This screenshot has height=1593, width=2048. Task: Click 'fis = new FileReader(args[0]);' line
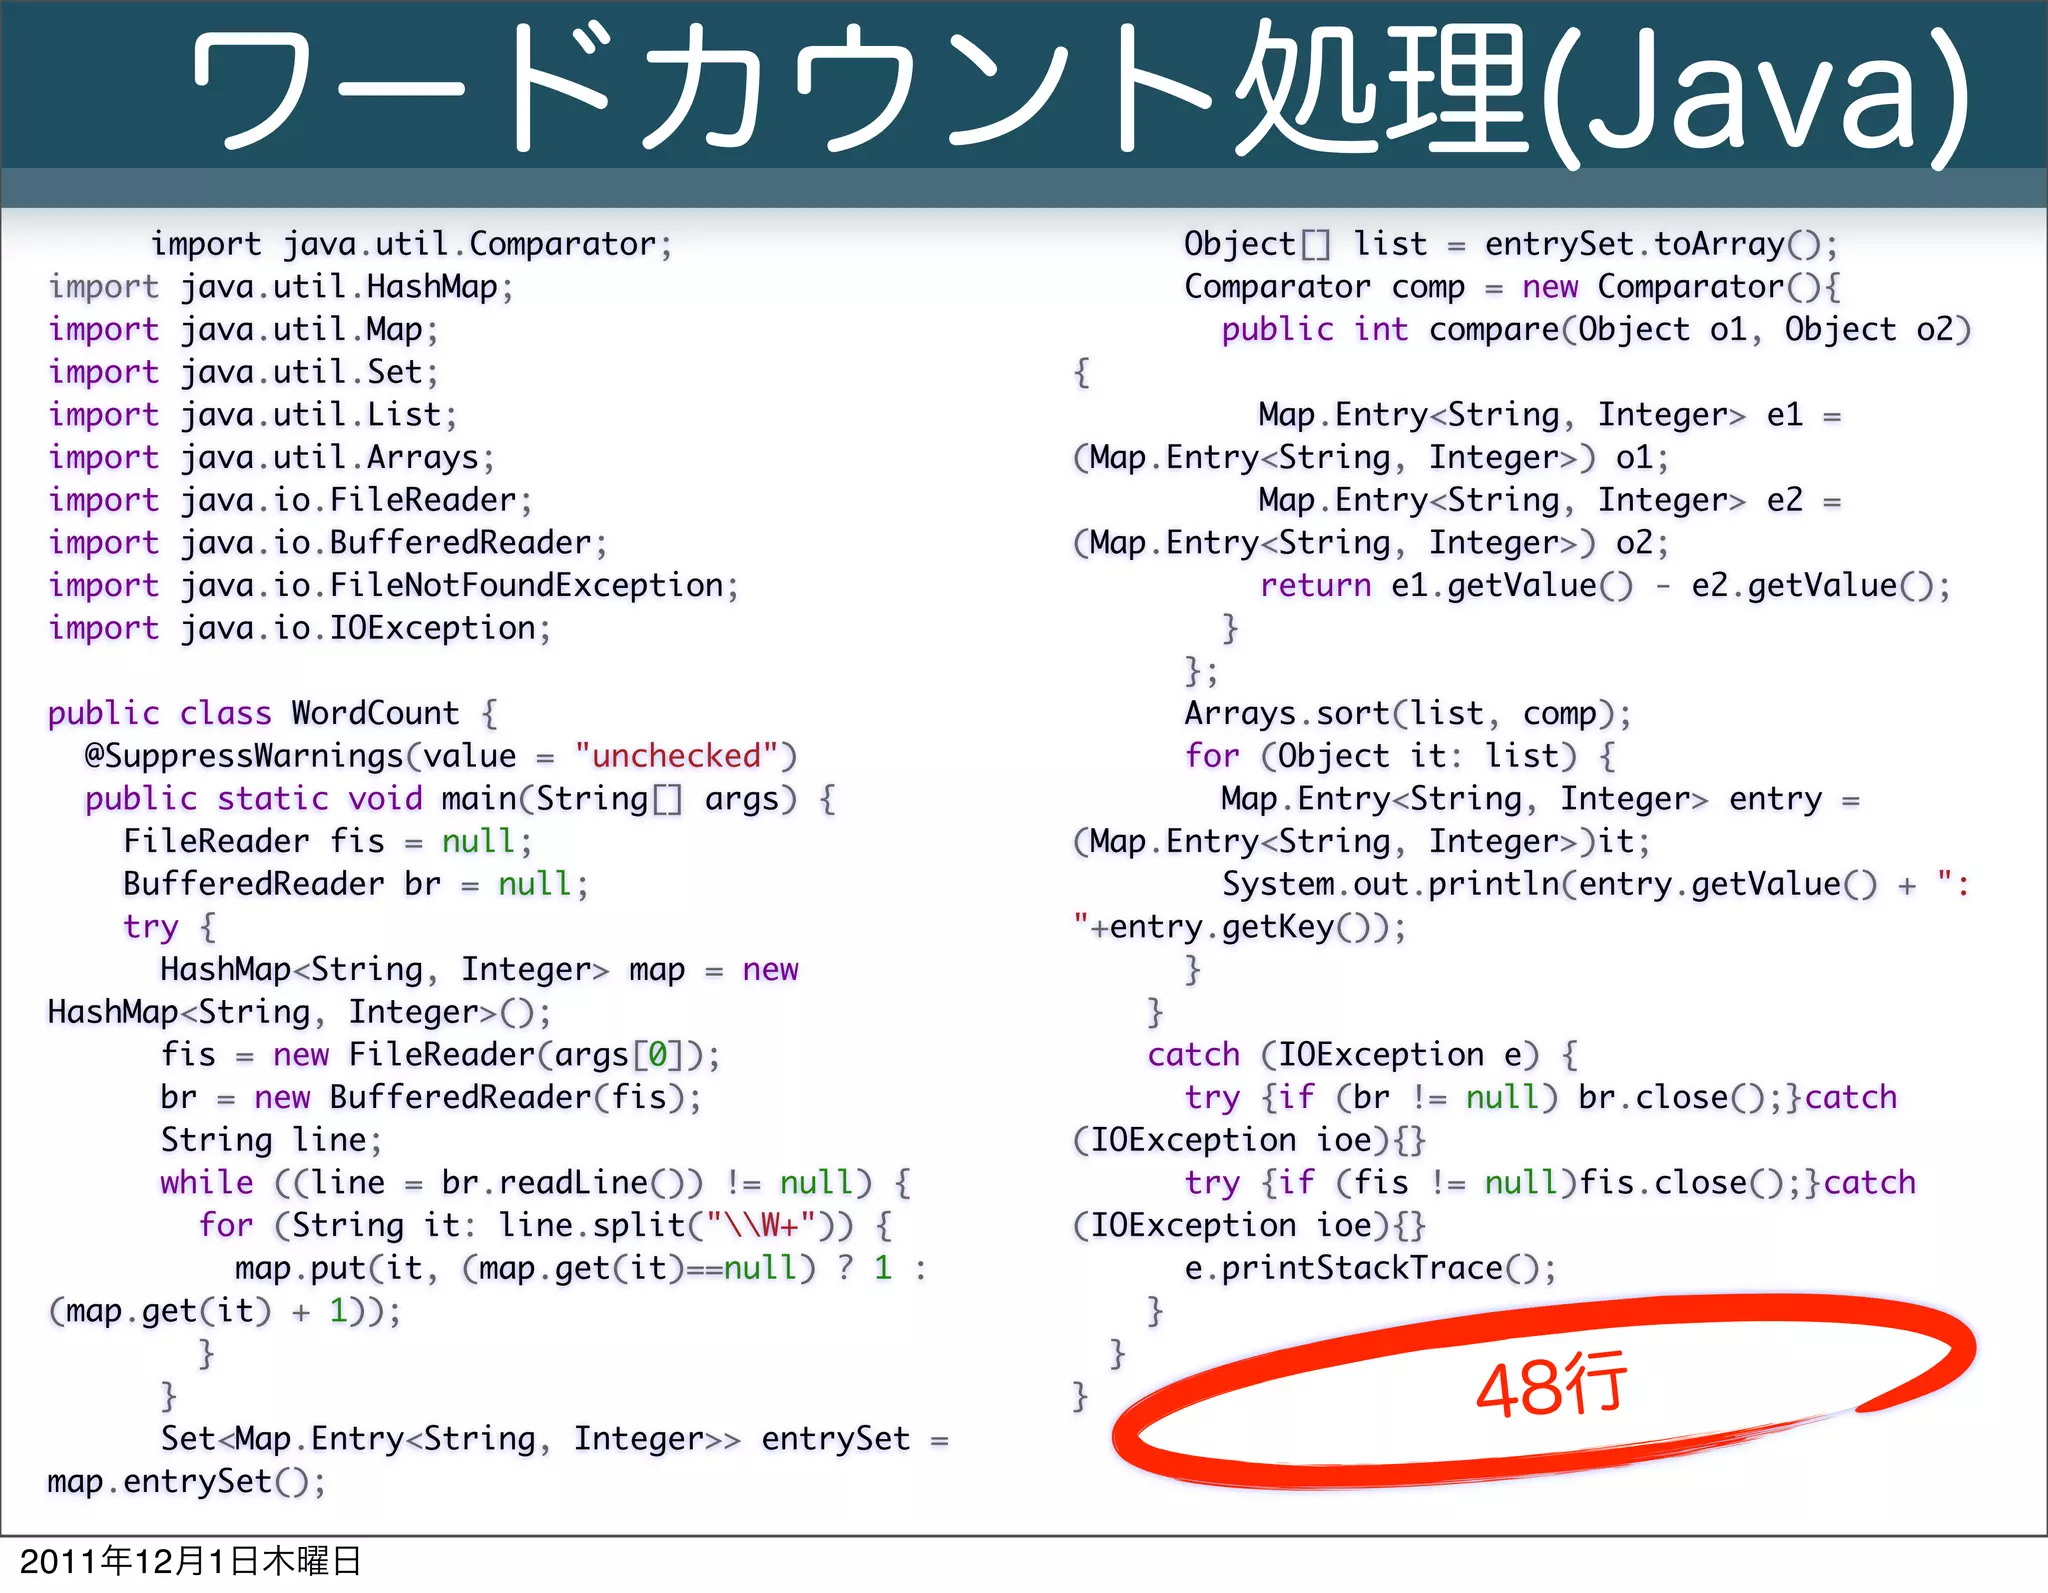(440, 1055)
